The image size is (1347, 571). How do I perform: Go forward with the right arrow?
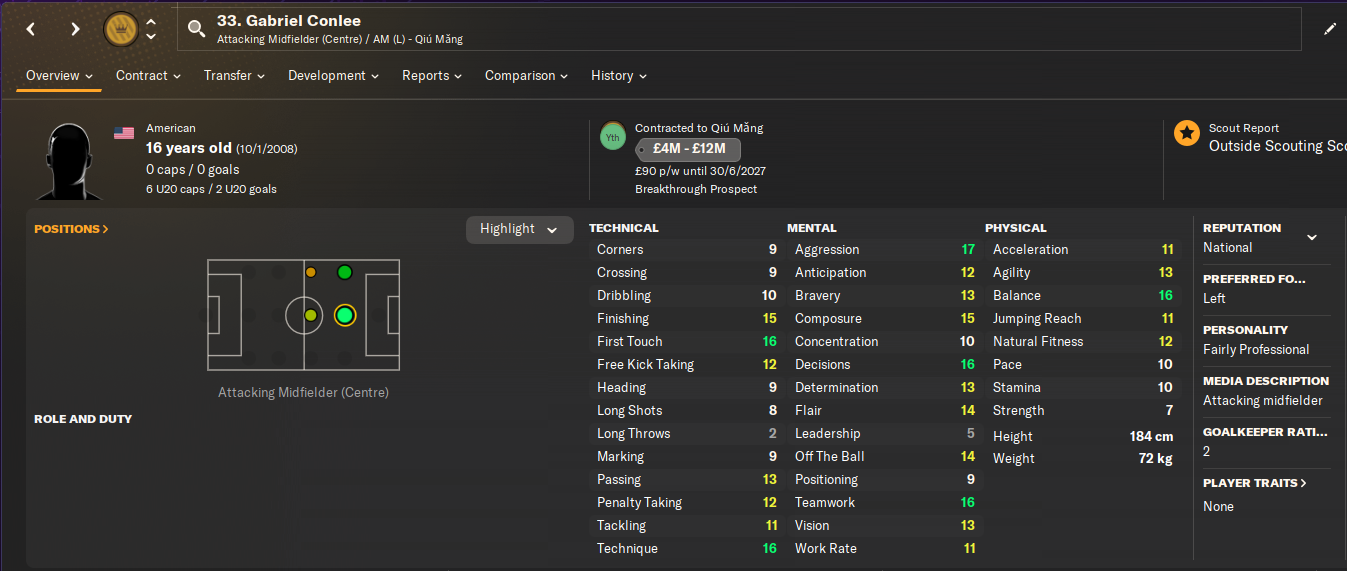(x=75, y=29)
